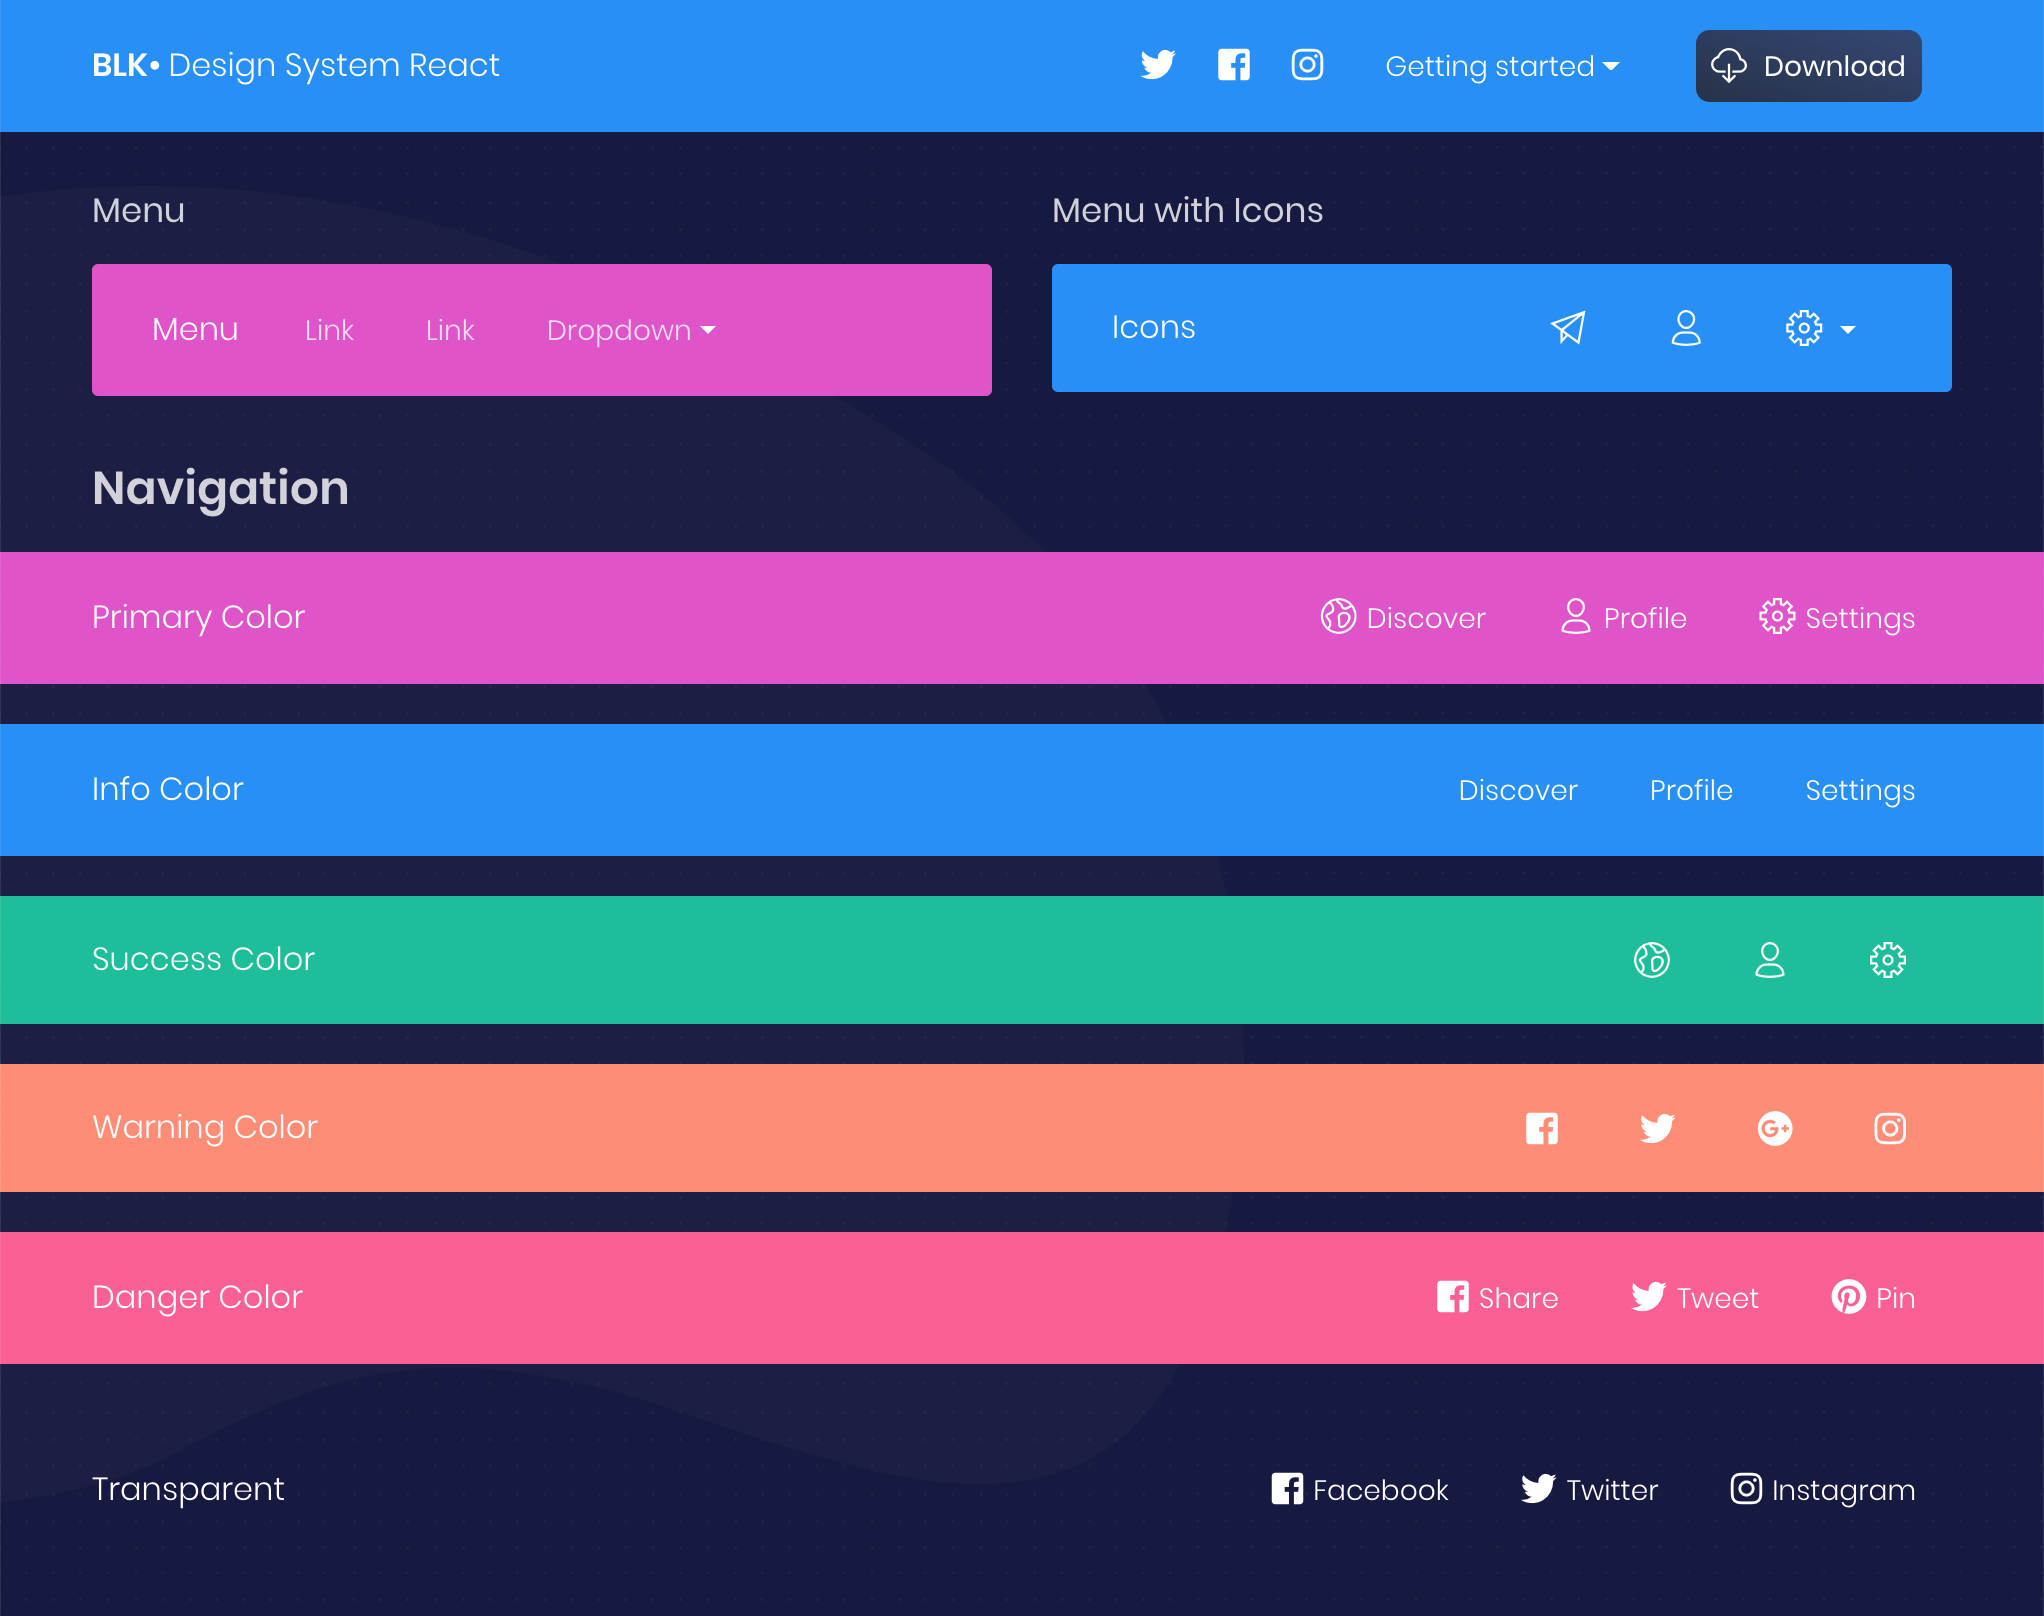
Task: Click the Instagram icon in top navbar
Action: (1307, 65)
